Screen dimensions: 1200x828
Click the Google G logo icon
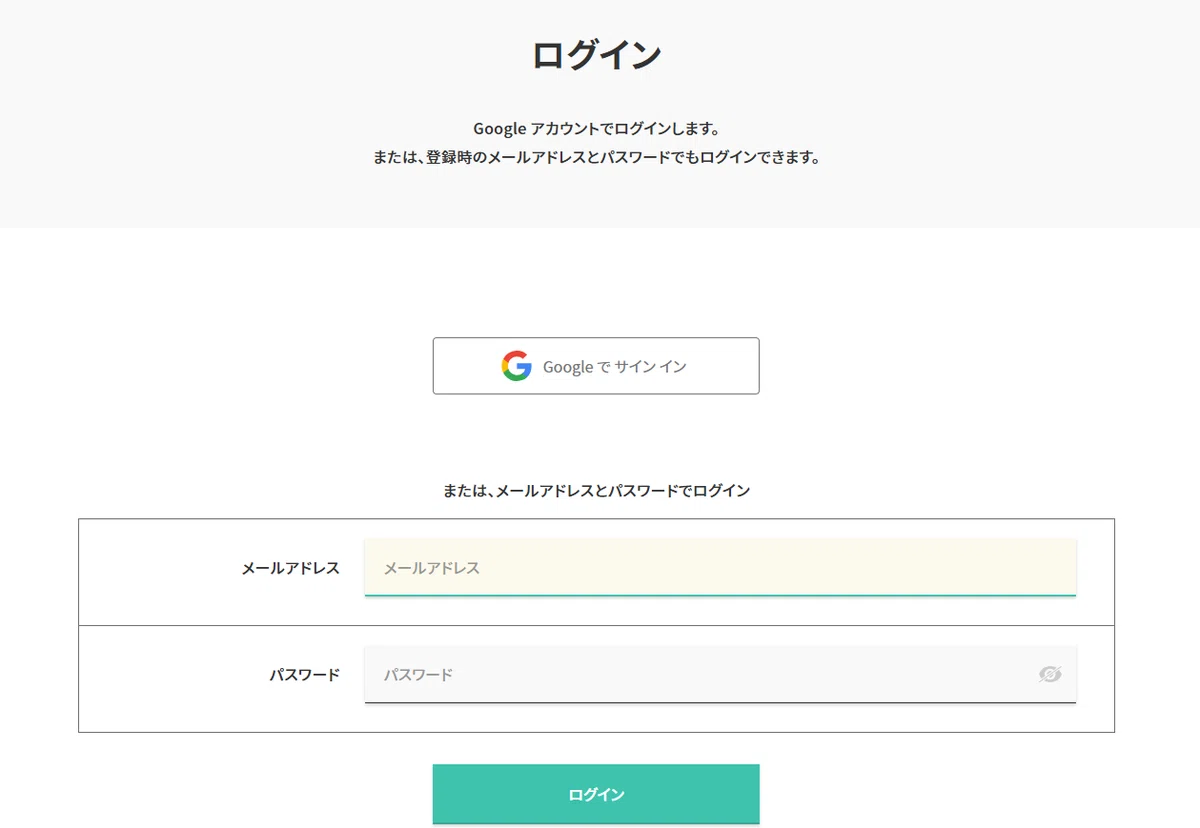[517, 366]
